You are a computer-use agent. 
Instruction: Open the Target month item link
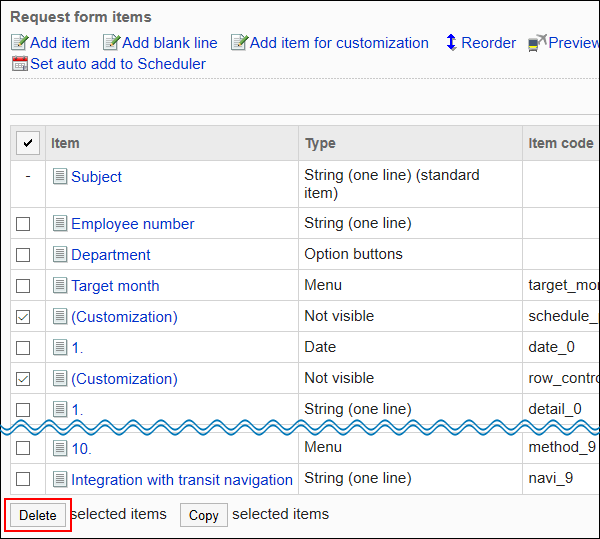(x=115, y=286)
